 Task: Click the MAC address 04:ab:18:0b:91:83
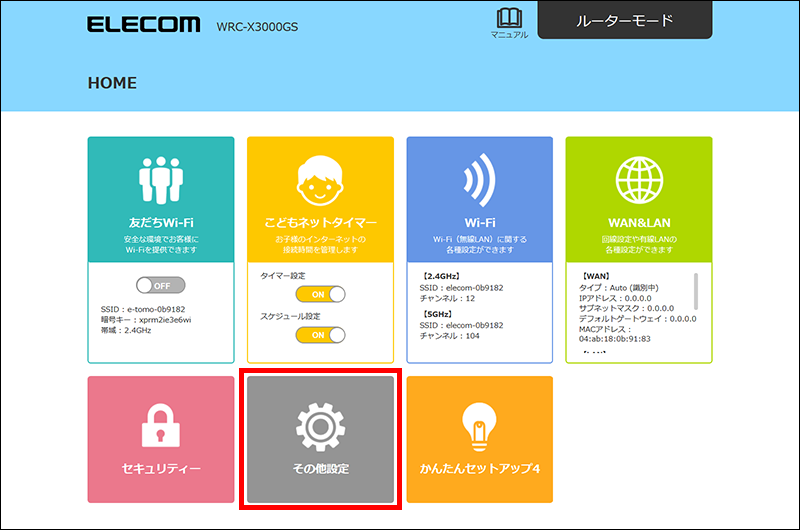click(x=615, y=339)
